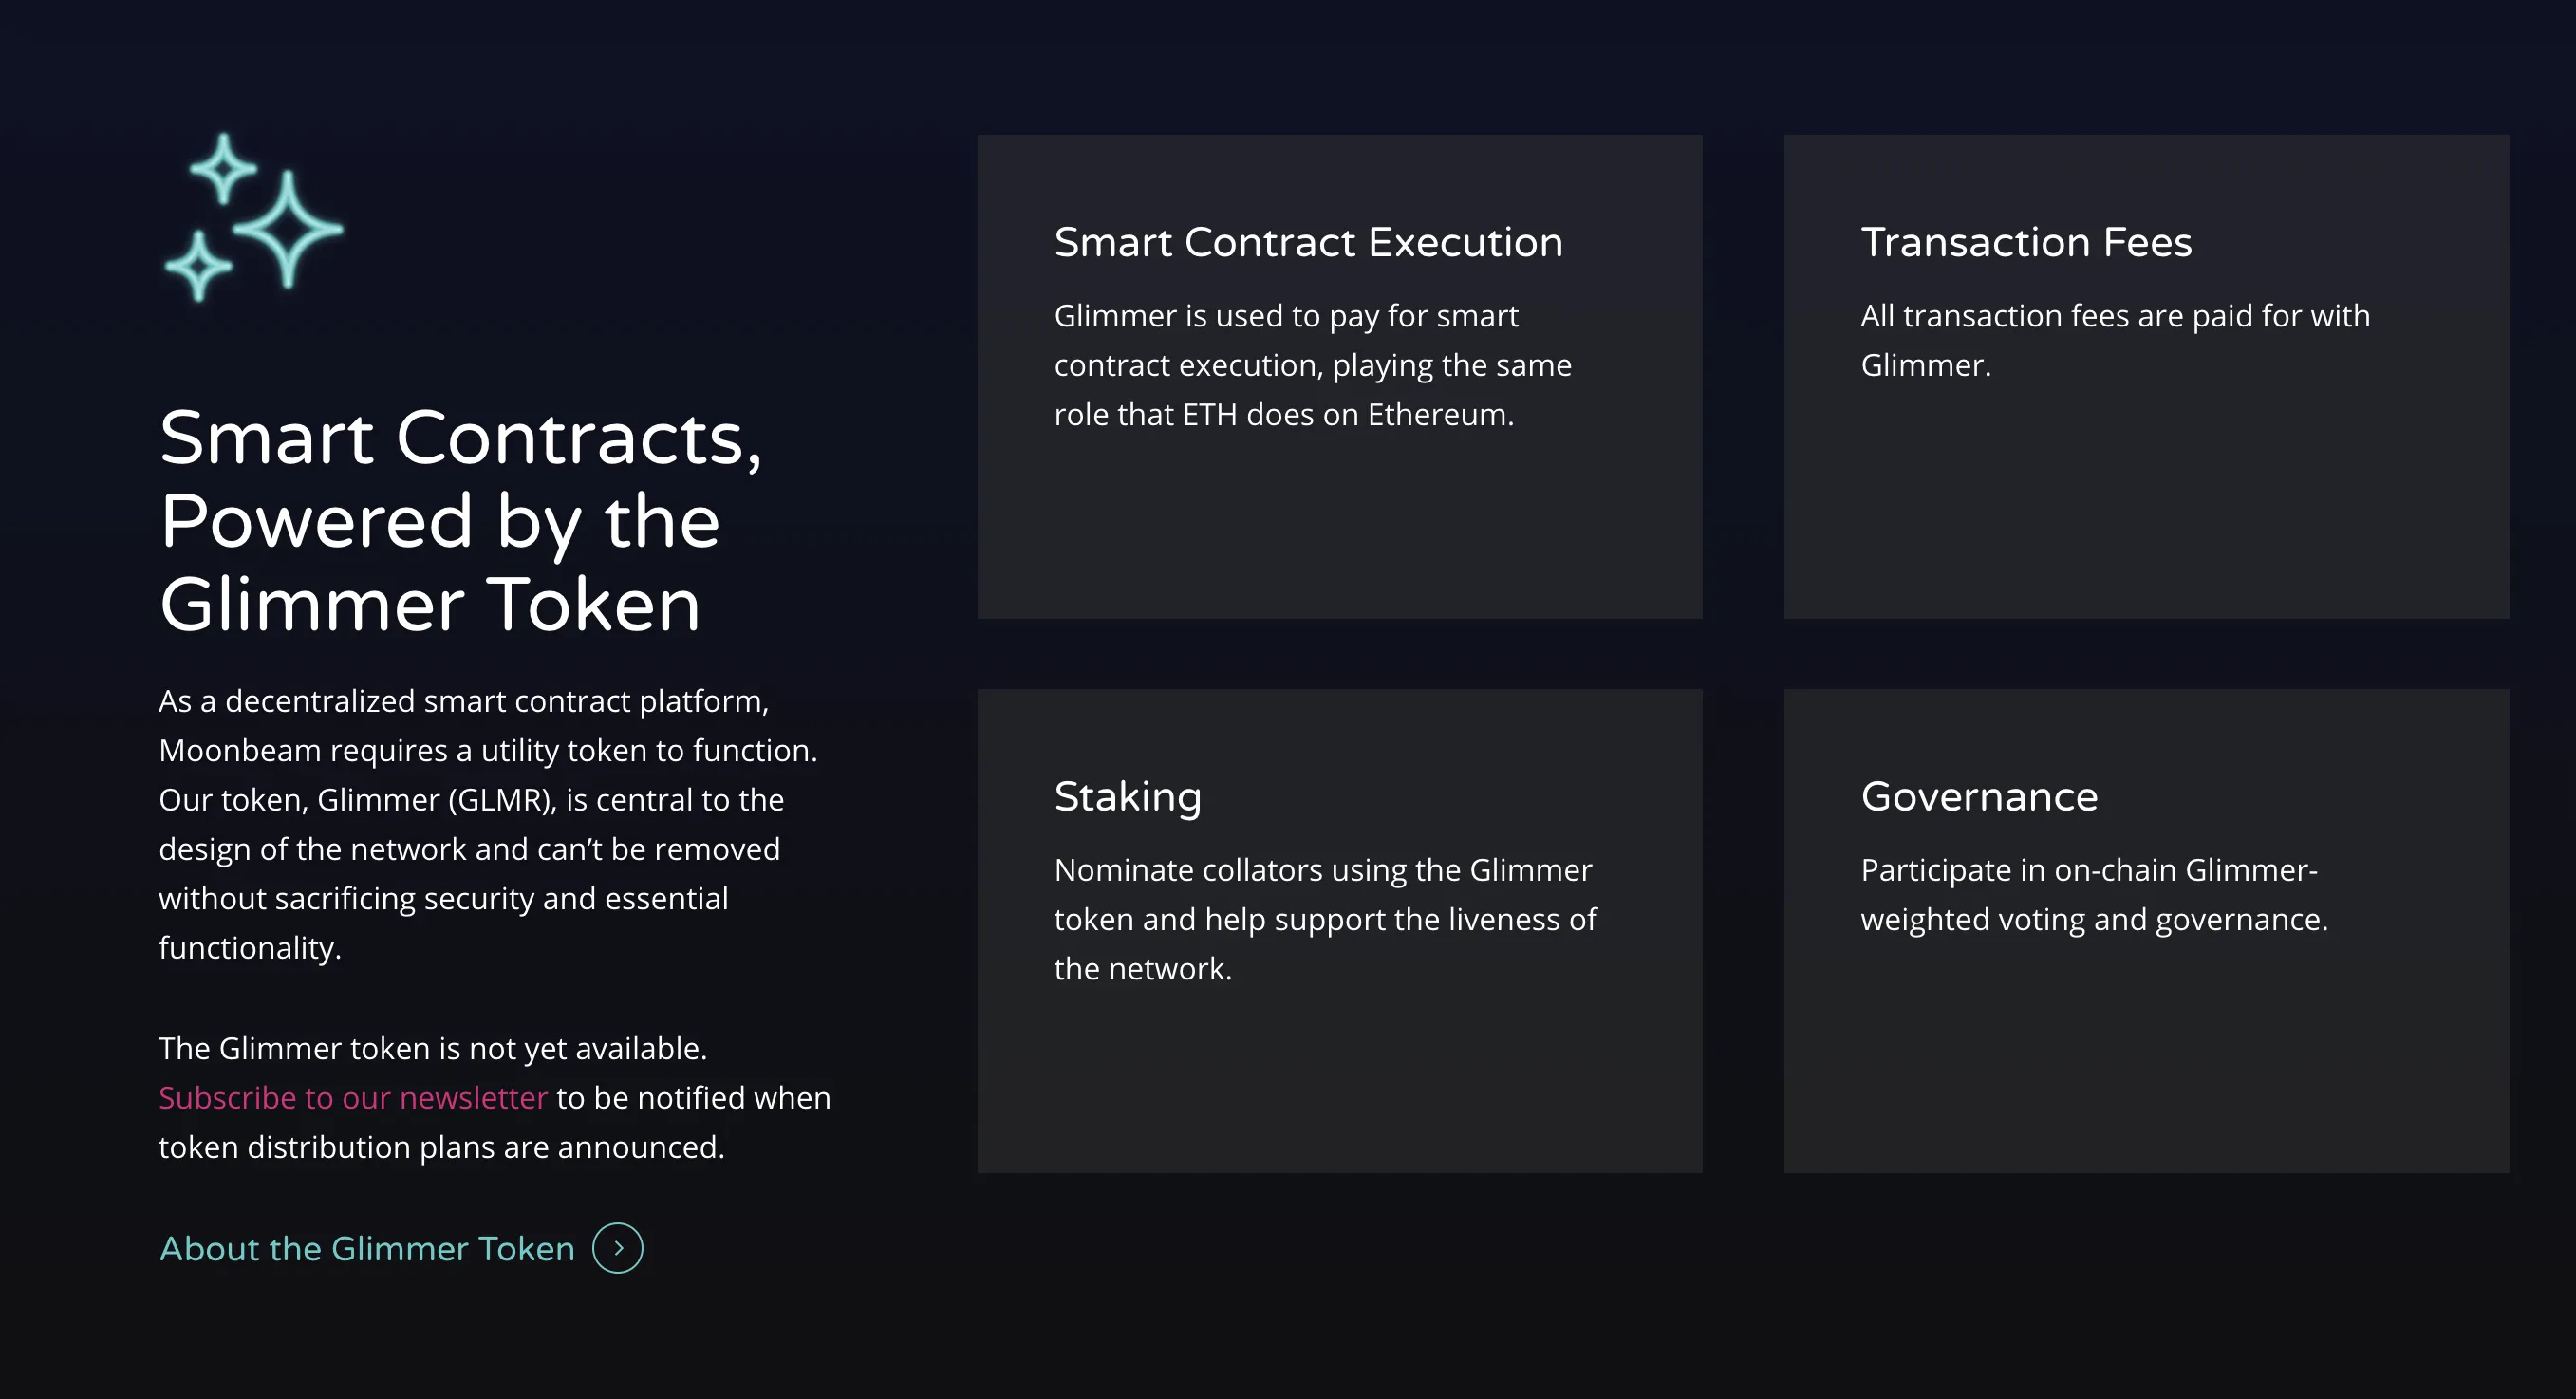This screenshot has width=2576, height=1399.
Task: Click 'The Glimmer token is not yet available' text
Action: pos(433,1048)
